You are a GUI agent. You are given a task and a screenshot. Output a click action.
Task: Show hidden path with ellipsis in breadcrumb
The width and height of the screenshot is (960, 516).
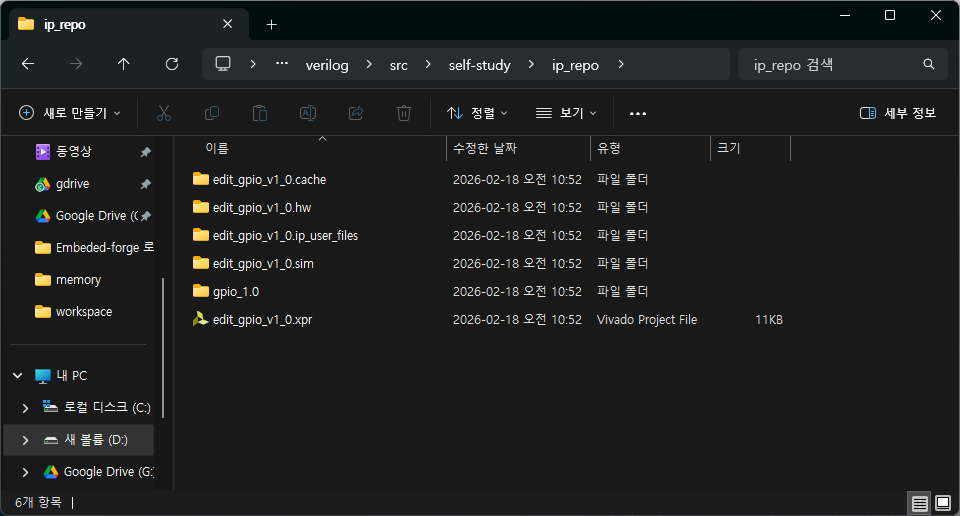pos(282,64)
